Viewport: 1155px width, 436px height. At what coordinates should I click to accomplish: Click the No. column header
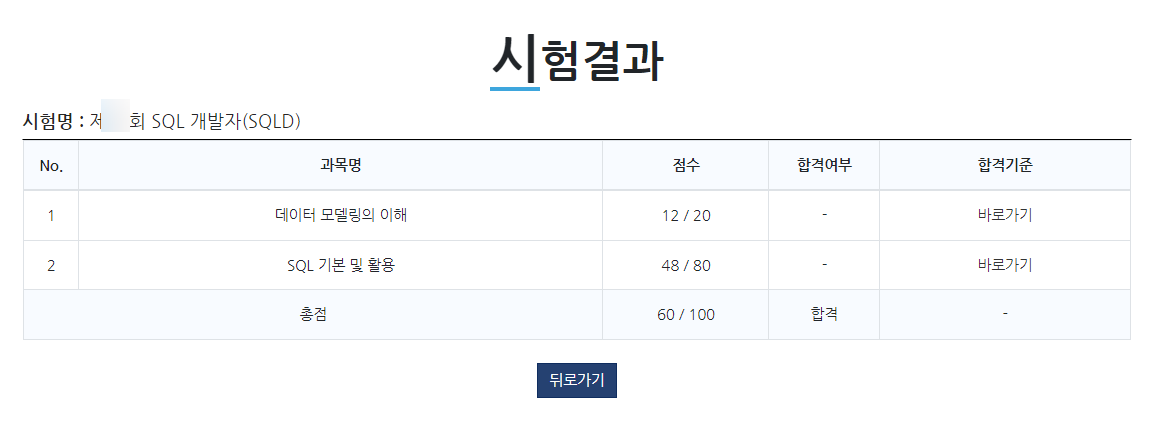[x=51, y=166]
